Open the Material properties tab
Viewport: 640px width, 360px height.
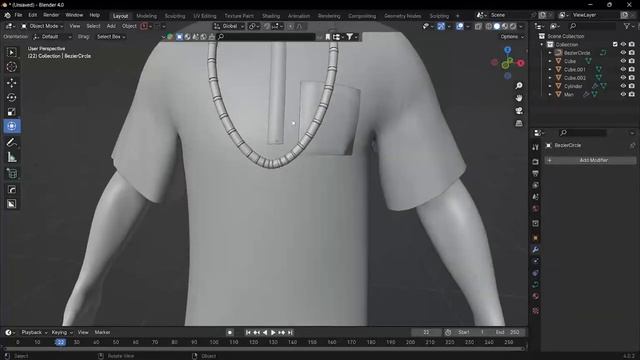point(536,296)
